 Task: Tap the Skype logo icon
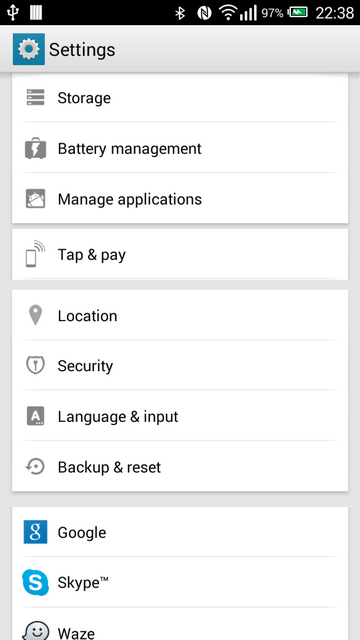[36, 582]
